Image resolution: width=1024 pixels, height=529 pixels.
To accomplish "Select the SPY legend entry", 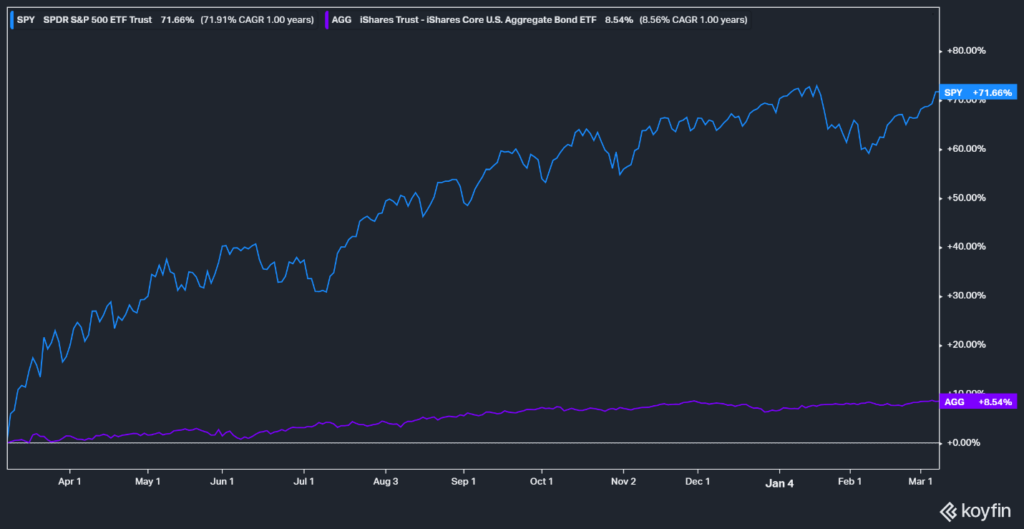I will 165,20.
